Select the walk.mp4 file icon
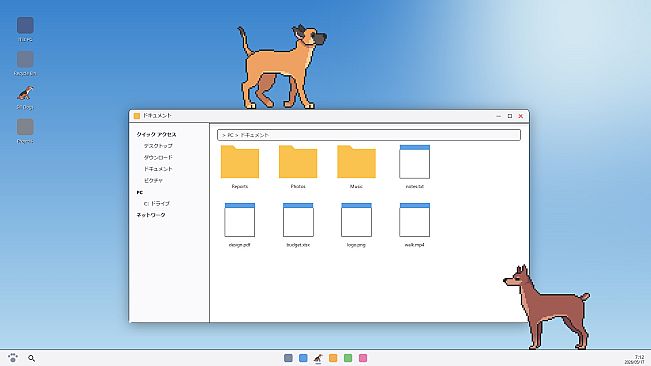Viewport: 651px width, 366px height. 414,220
